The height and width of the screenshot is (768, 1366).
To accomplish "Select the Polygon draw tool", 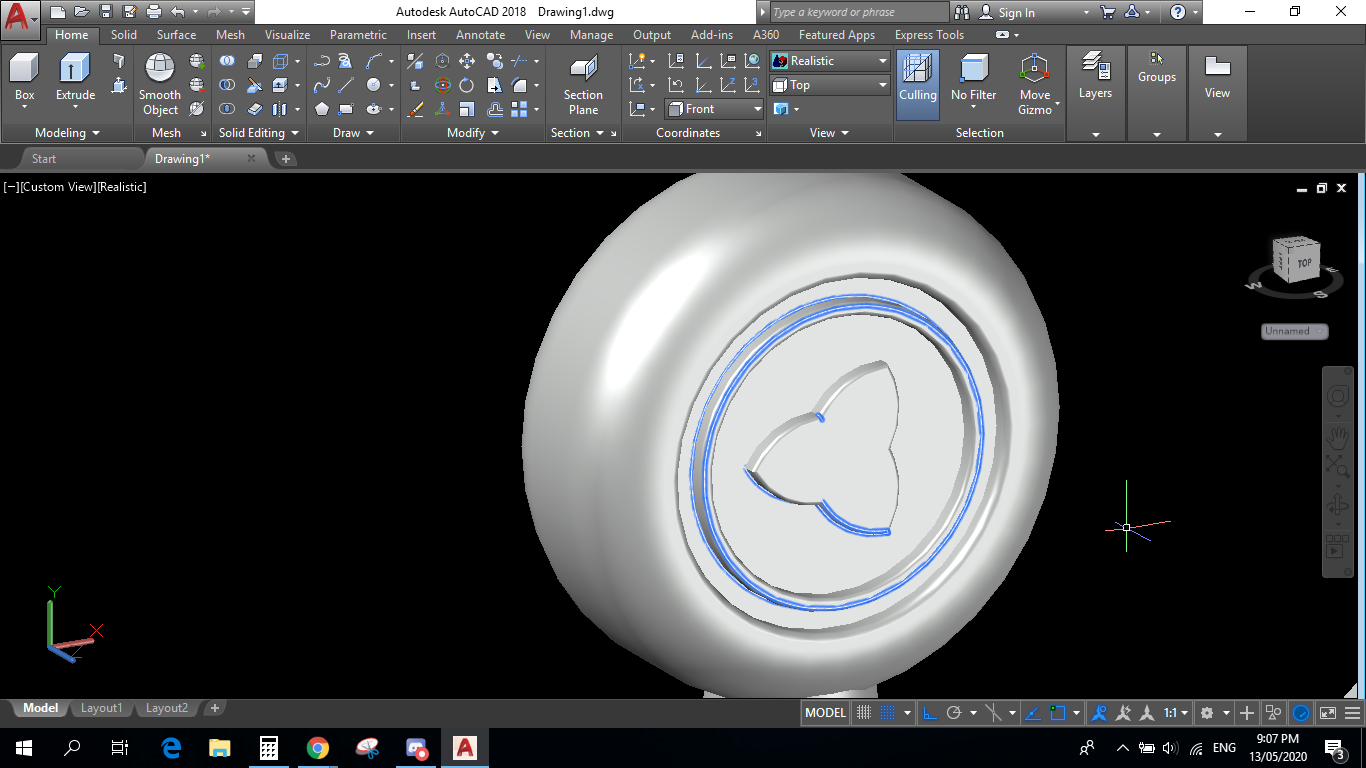I will (322, 109).
